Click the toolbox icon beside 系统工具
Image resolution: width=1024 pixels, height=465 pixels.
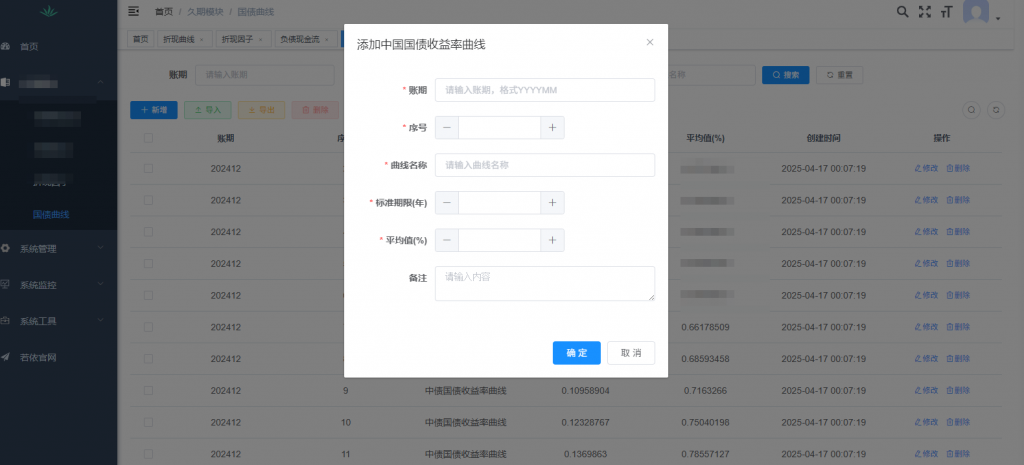[5, 321]
